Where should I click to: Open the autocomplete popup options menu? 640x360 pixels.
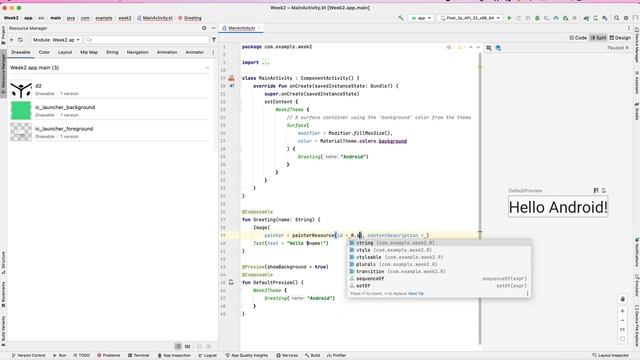click(x=527, y=293)
